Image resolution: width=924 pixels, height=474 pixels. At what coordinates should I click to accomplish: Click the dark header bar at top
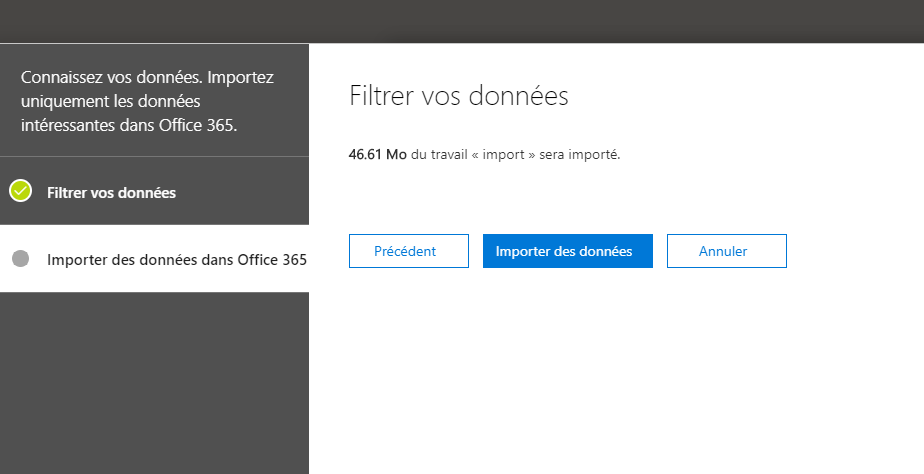click(462, 21)
